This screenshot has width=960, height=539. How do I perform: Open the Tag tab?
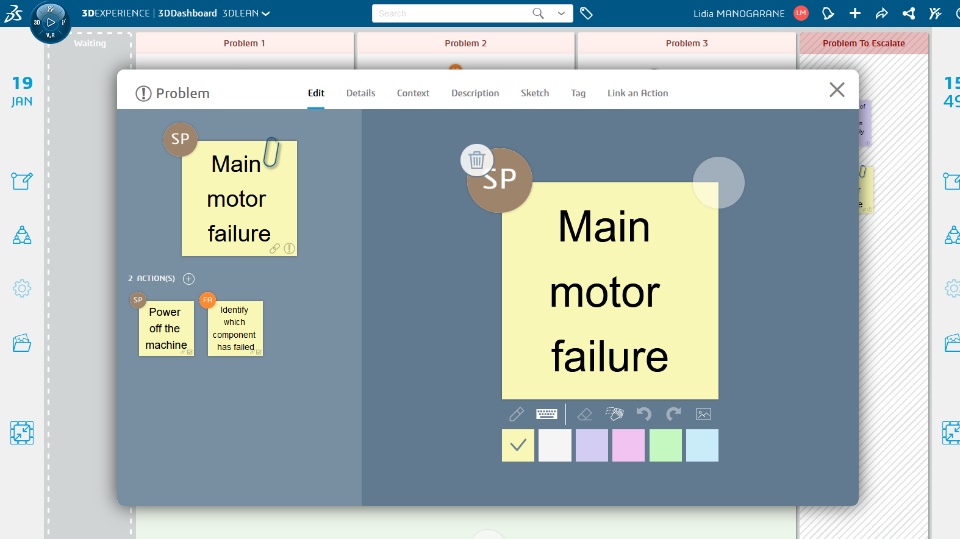point(578,93)
